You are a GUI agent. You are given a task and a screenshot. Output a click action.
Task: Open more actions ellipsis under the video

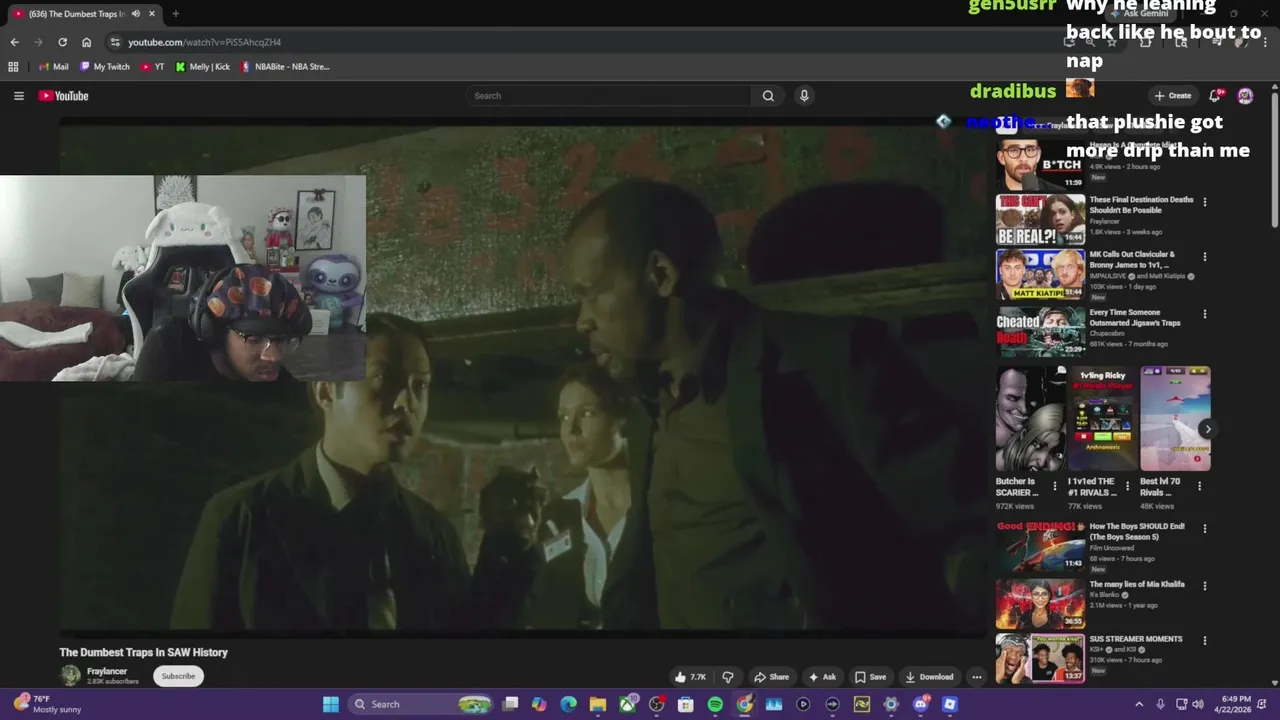point(977,677)
